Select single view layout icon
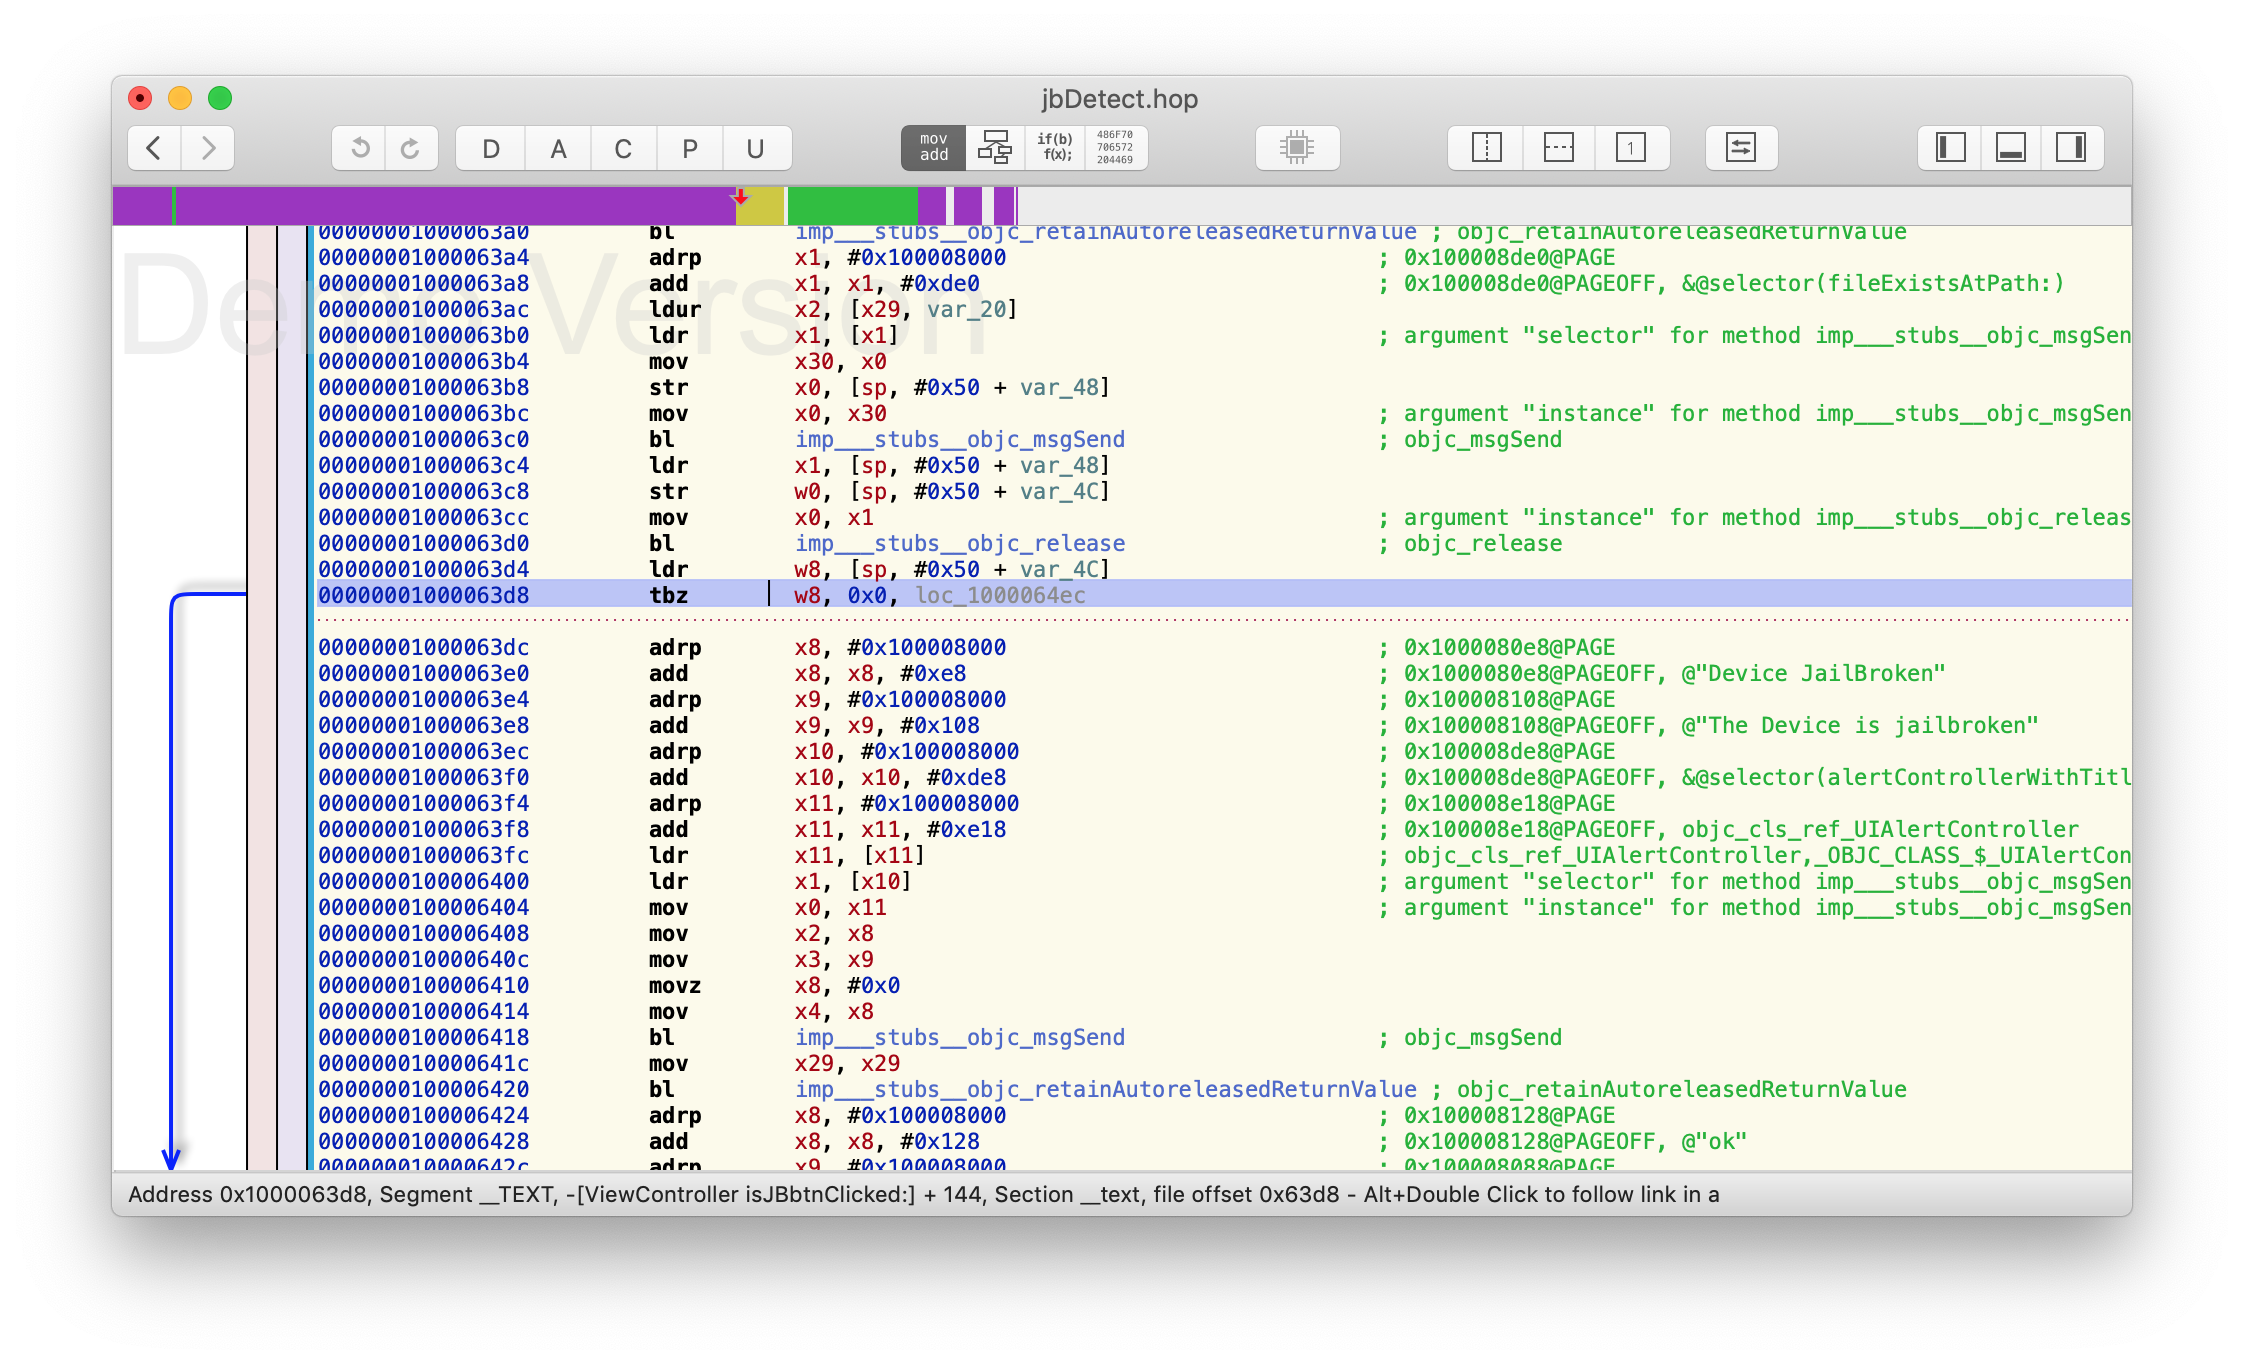The width and height of the screenshot is (2244, 1364). (1631, 148)
